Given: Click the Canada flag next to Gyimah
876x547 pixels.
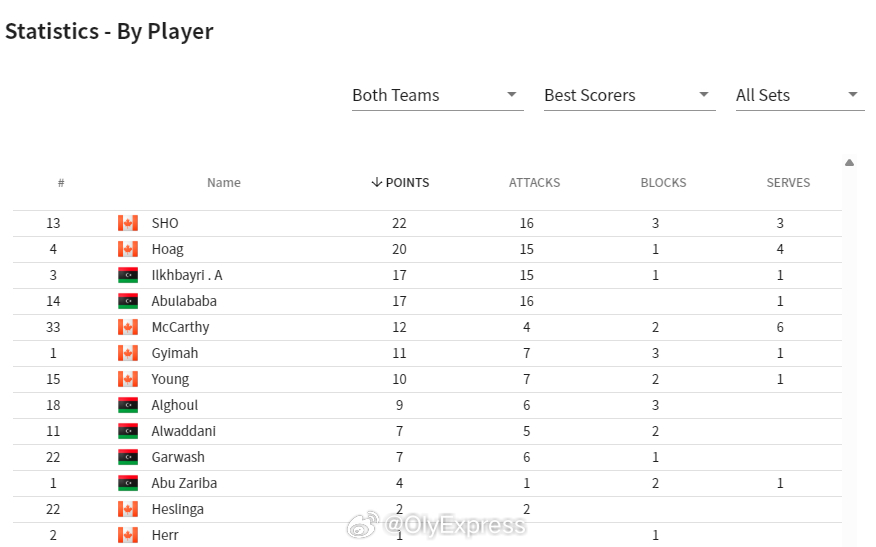Looking at the screenshot, I should point(128,353).
